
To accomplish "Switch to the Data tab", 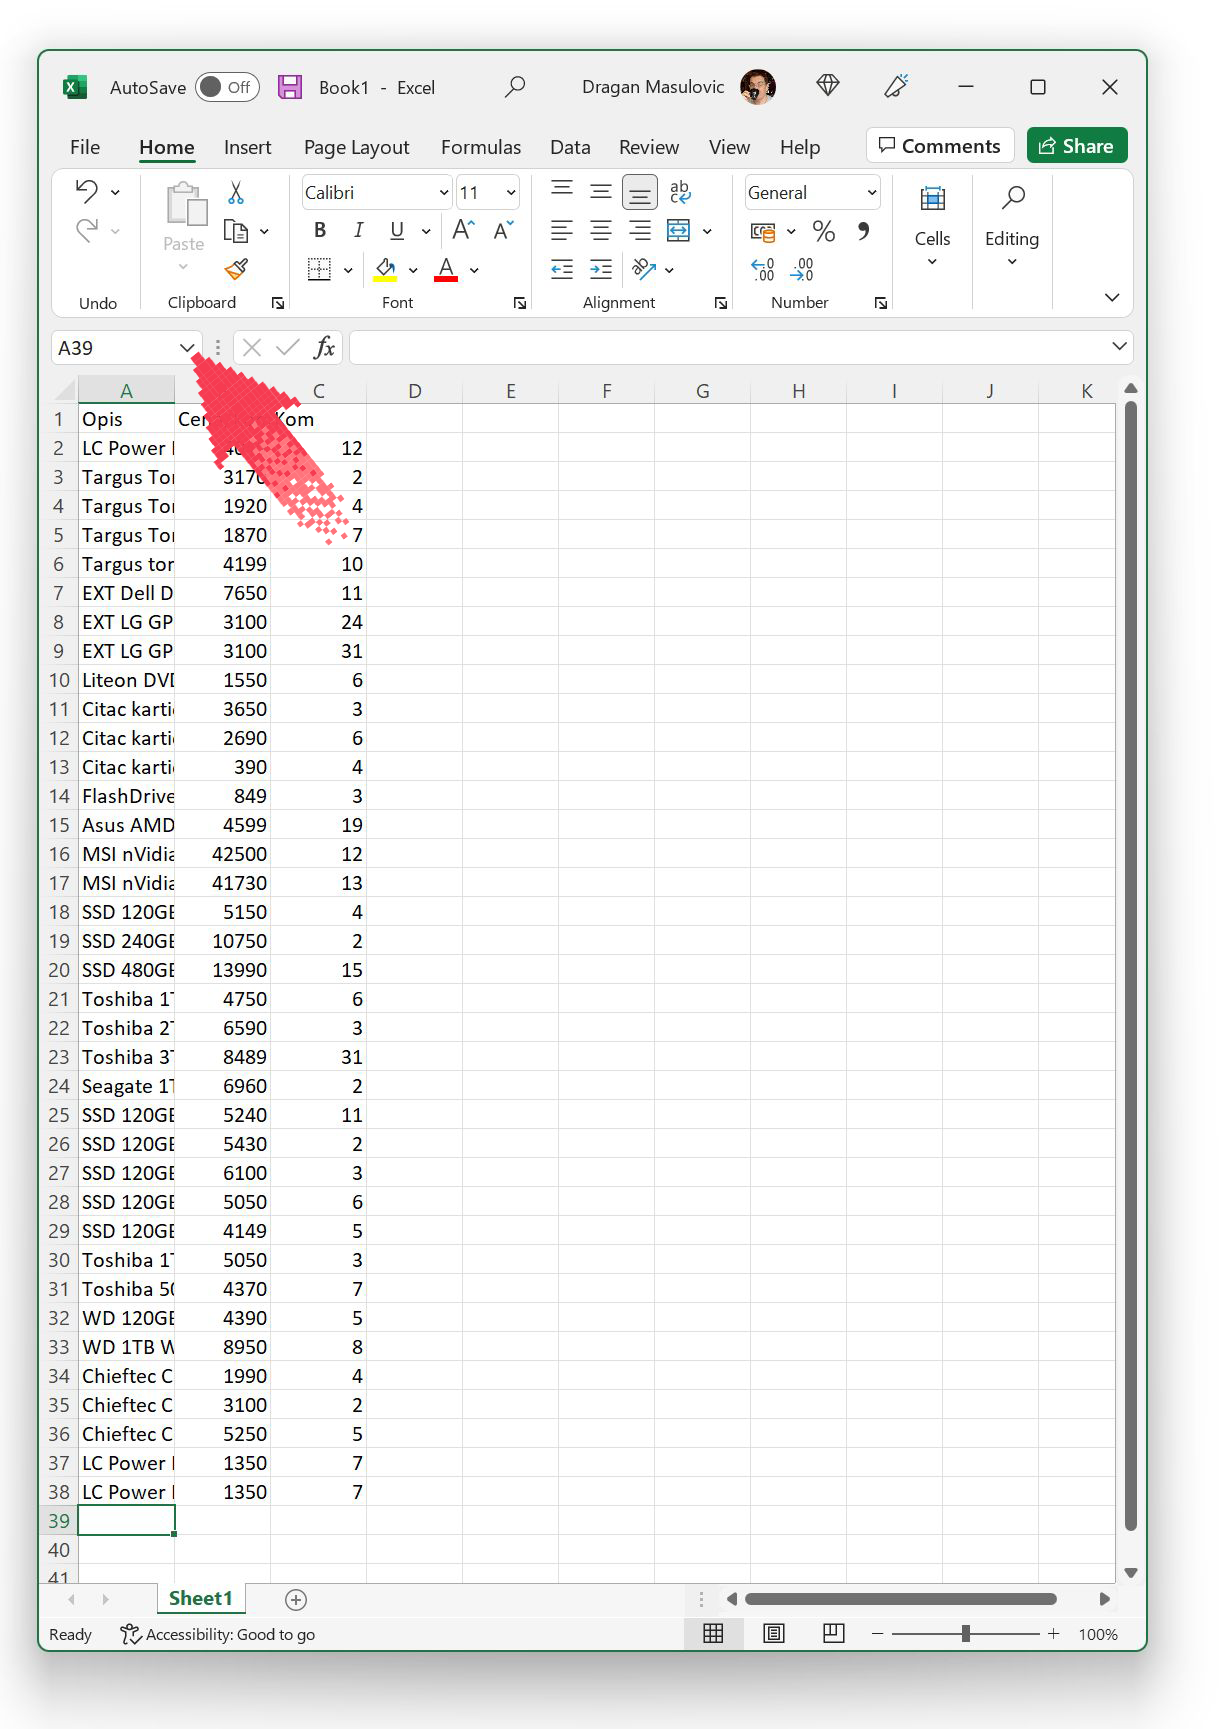I will pos(570,147).
